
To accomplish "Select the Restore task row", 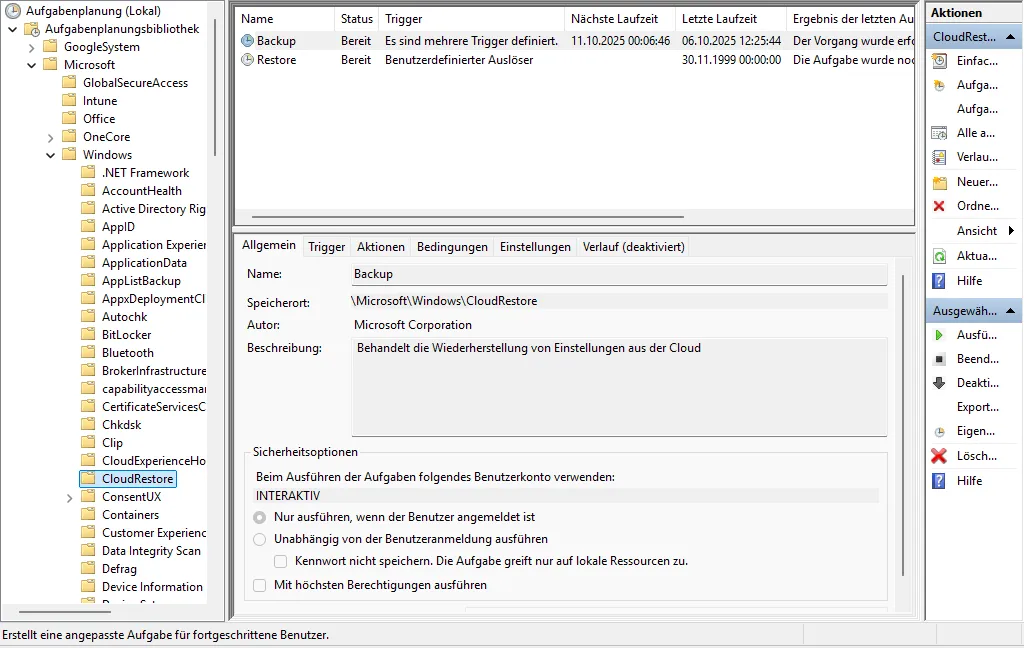I will [277, 60].
